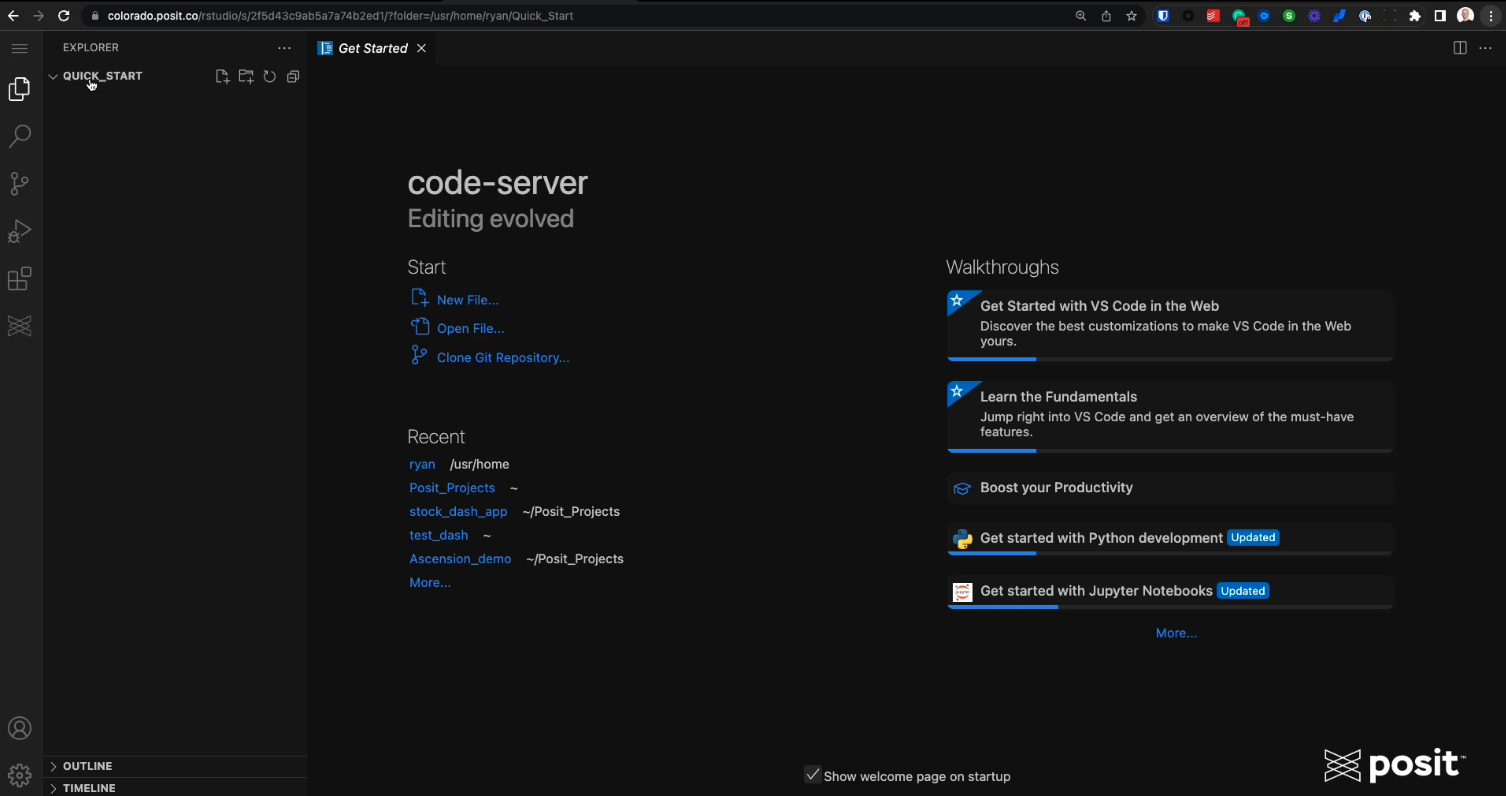Viewport: 1506px width, 796px height.
Task: Toggle the bookmark star in the address bar
Action: pyautogui.click(x=1131, y=16)
